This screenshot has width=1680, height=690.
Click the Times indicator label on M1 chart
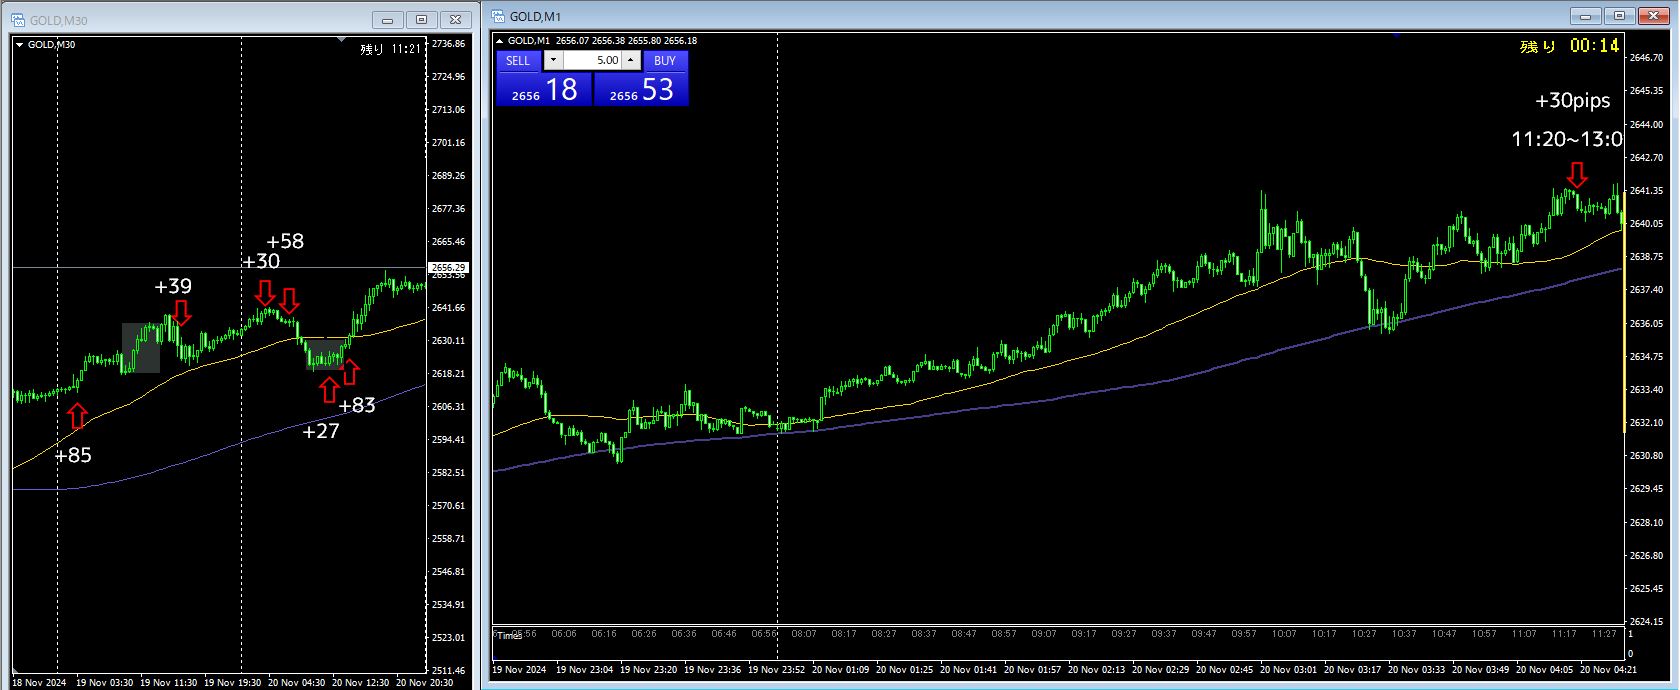pos(509,636)
